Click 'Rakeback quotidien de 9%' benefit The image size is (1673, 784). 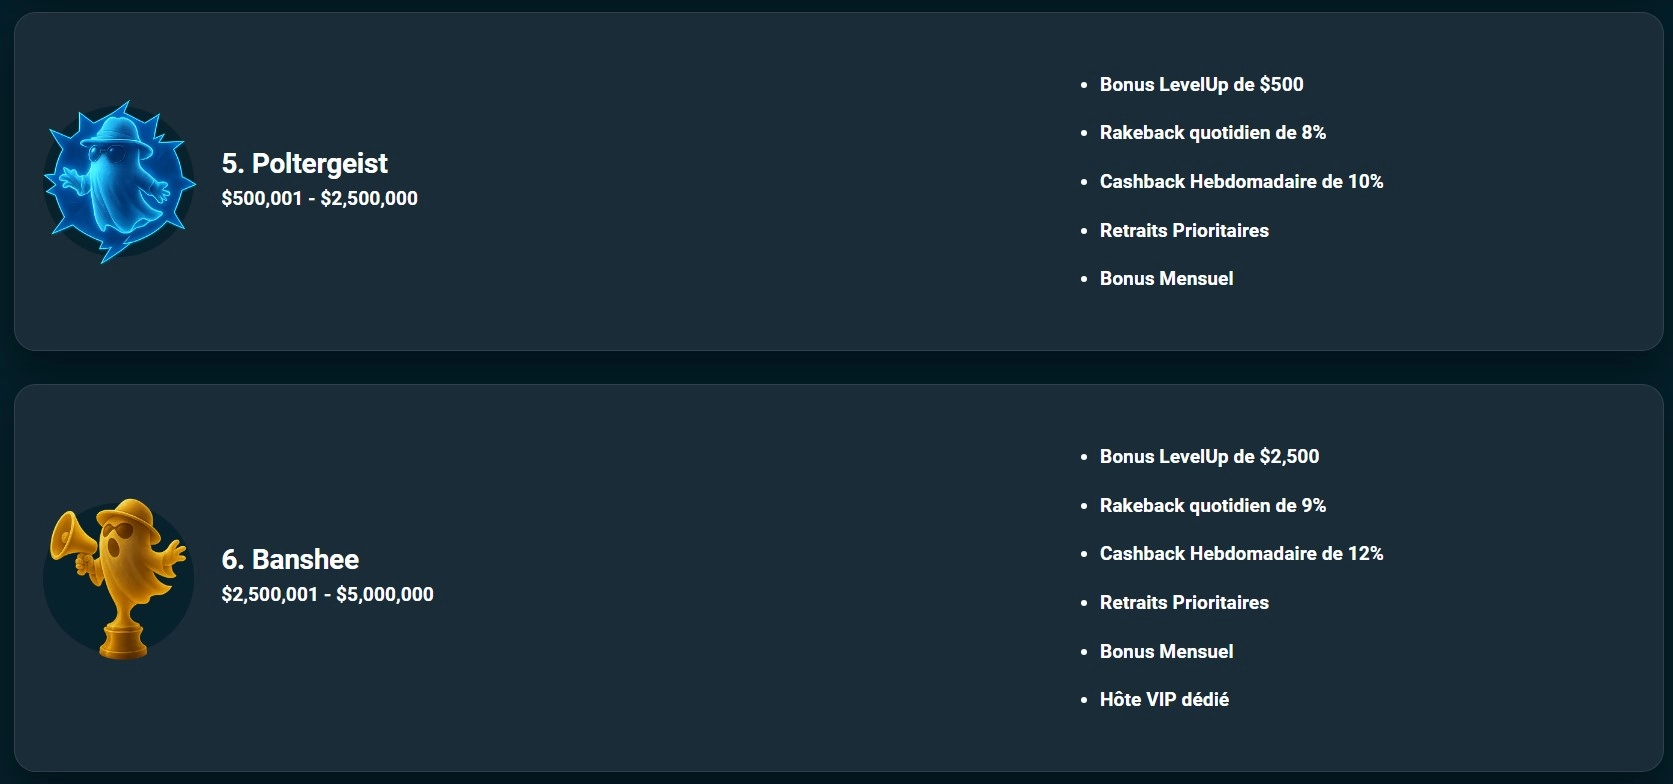pyautogui.click(x=1212, y=505)
